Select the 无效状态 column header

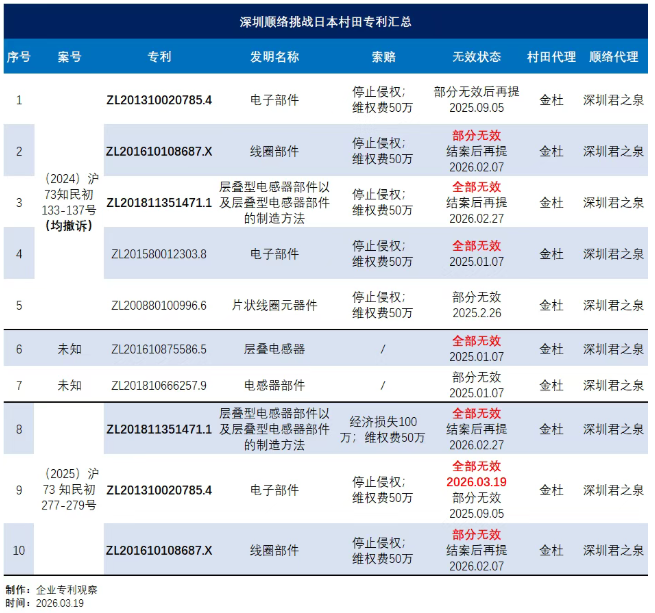(x=477, y=57)
